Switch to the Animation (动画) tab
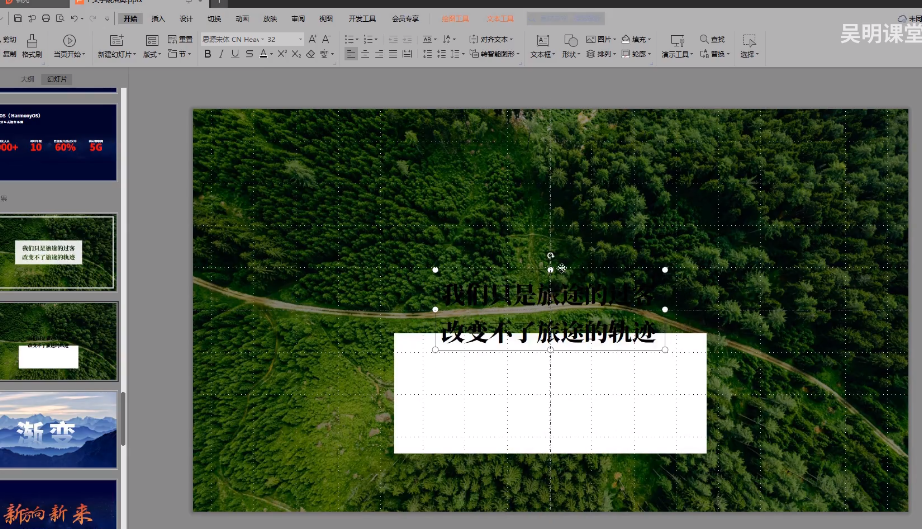Viewport: 922px width, 529px height. [242, 19]
